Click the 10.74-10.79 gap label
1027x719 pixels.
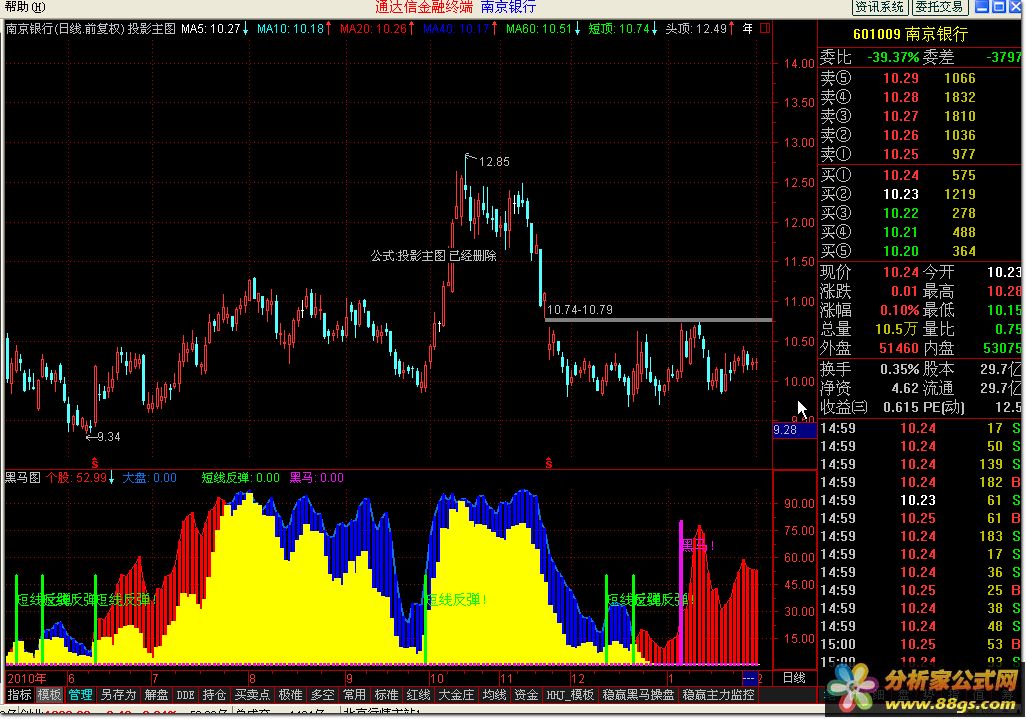tap(580, 310)
